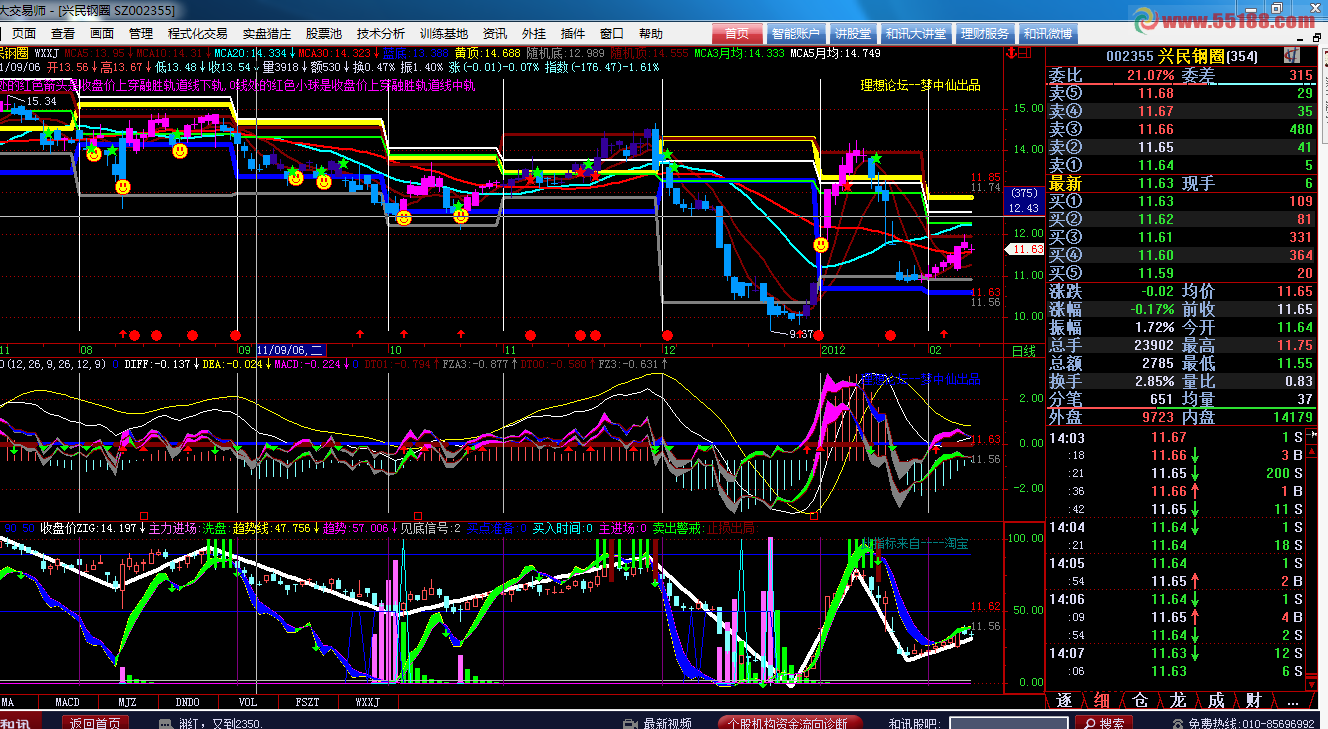Viewport: 1328px width, 729px height.
Task: Open the 资讯 menu
Action: [494, 33]
